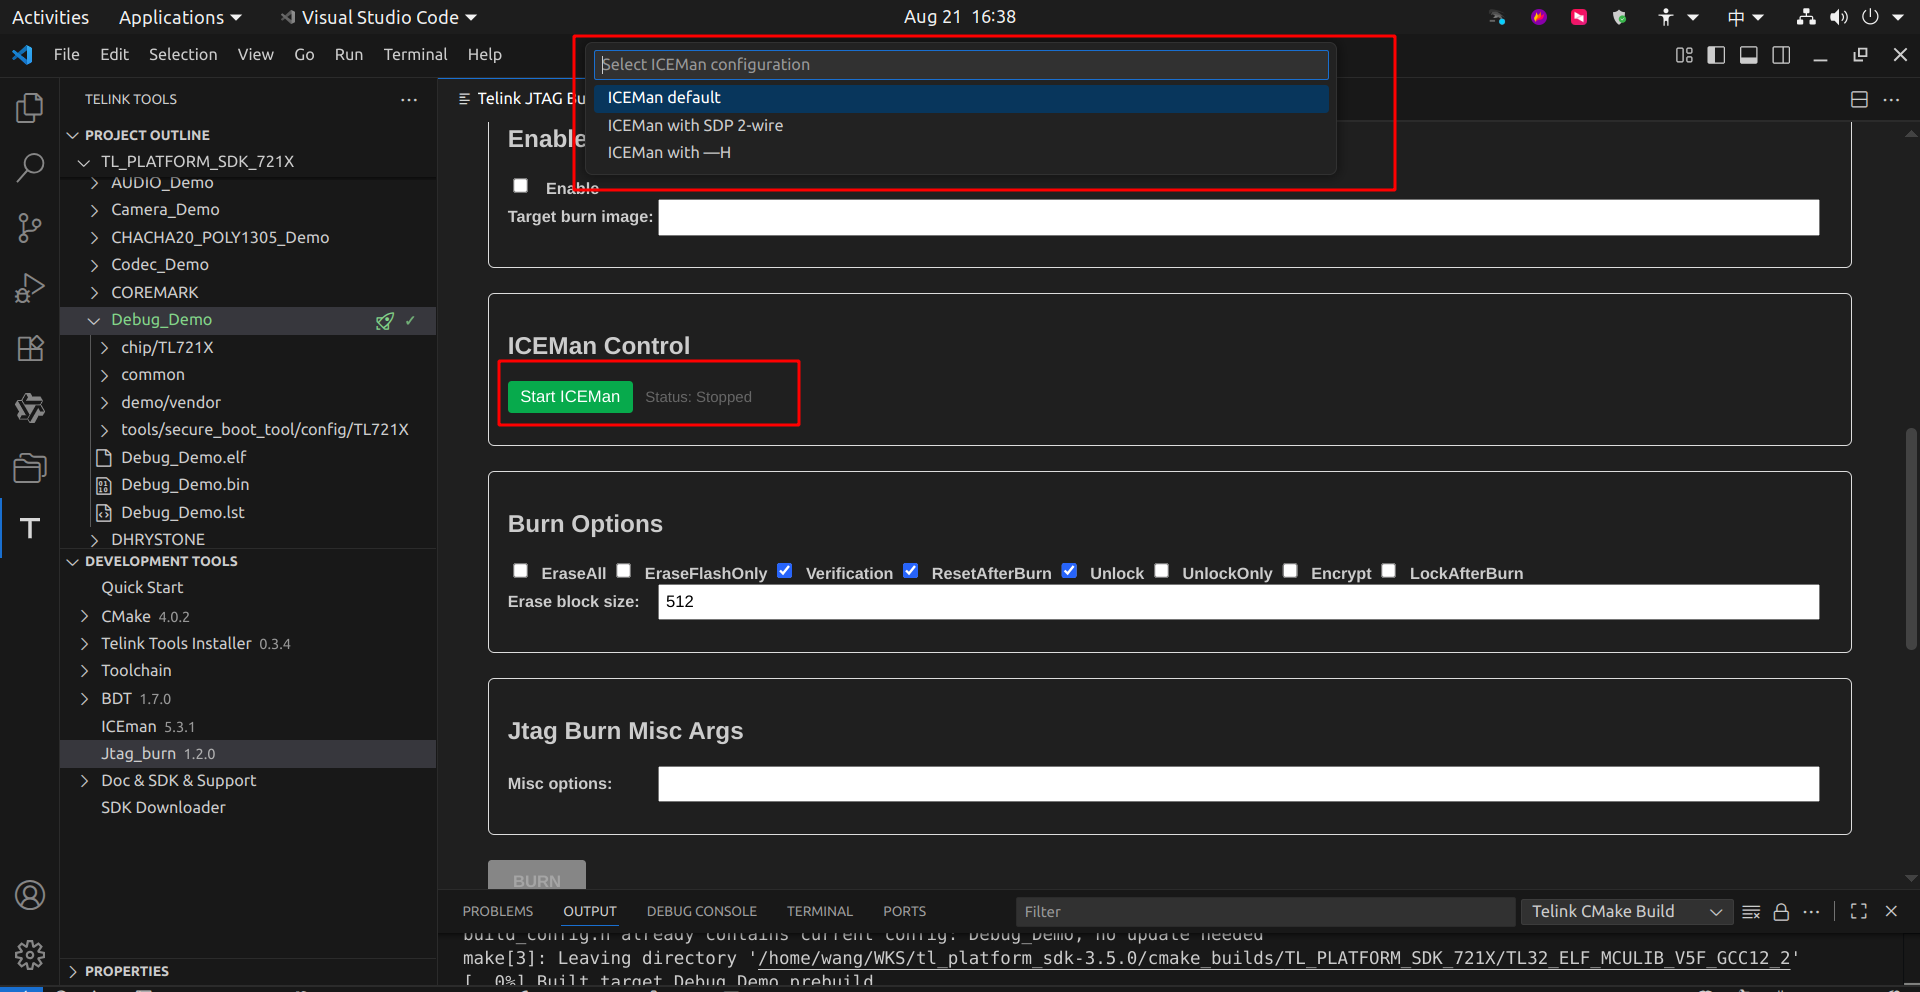Switch to the DEBUG CONSOLE tab
Image resolution: width=1920 pixels, height=992 pixels.
pos(701,912)
